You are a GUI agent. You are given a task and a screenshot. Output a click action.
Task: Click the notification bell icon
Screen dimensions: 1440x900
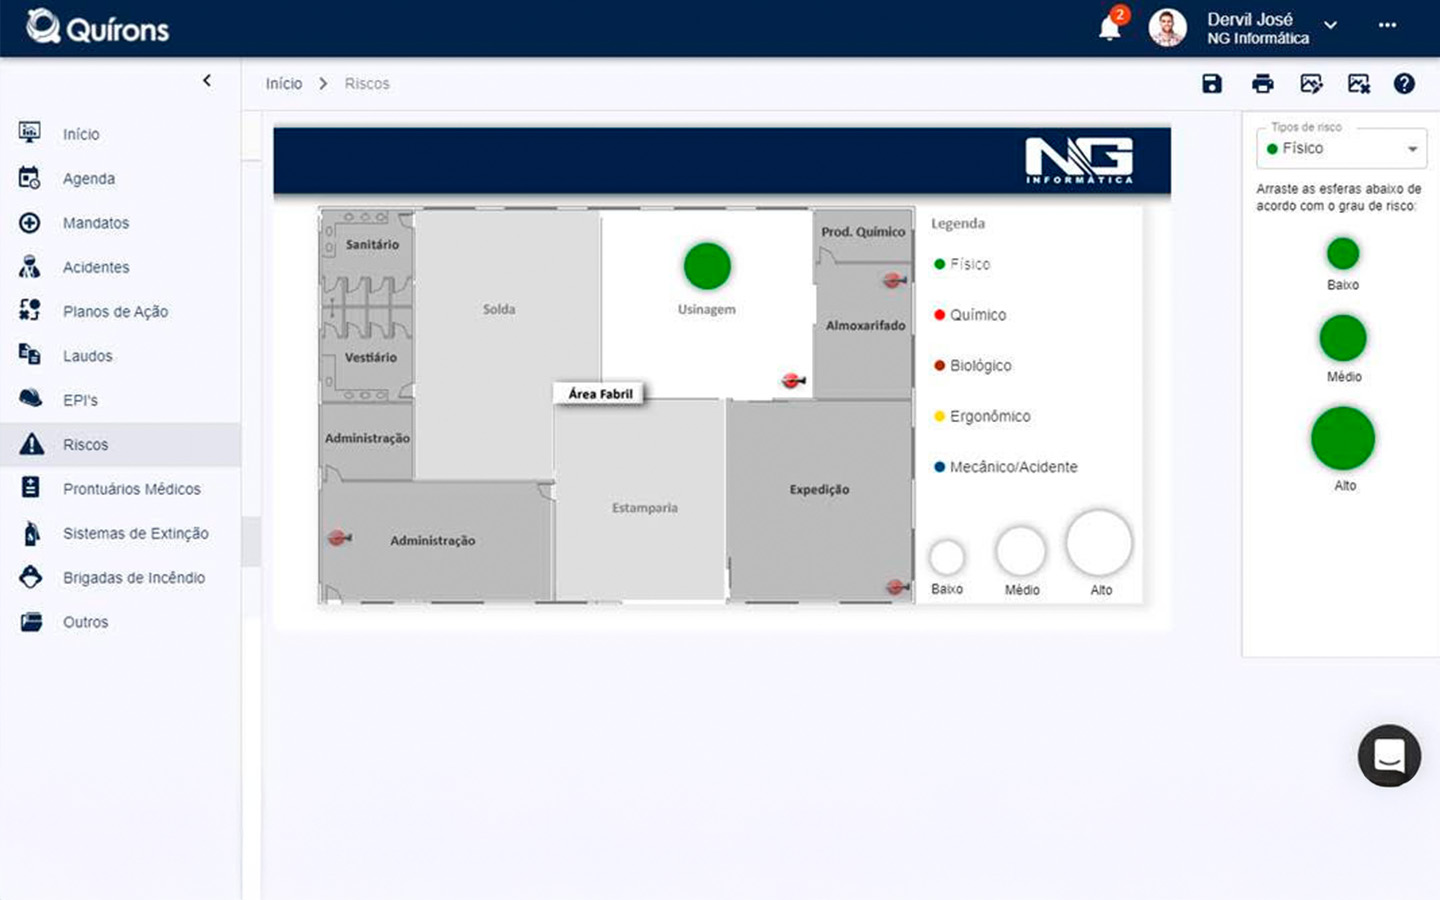1109,28
